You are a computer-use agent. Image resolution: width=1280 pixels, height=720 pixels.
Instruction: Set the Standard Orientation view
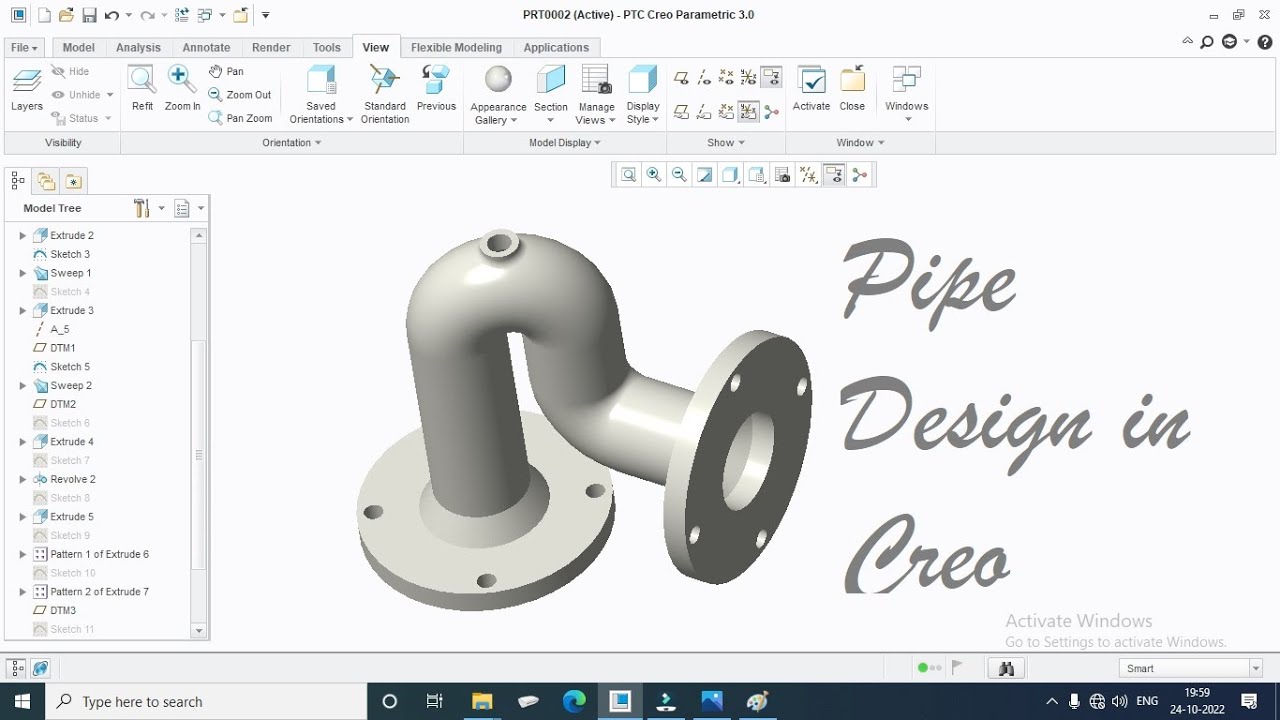(385, 95)
